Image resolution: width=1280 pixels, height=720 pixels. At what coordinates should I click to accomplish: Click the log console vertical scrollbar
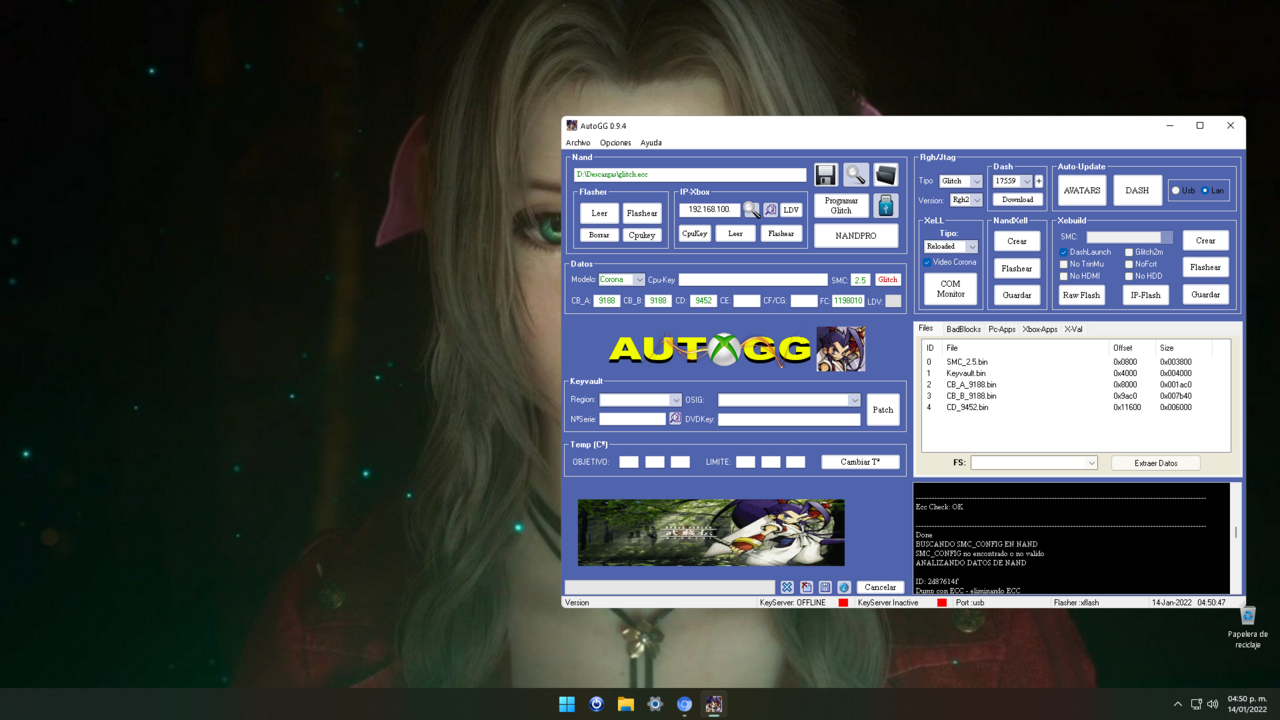[1236, 538]
